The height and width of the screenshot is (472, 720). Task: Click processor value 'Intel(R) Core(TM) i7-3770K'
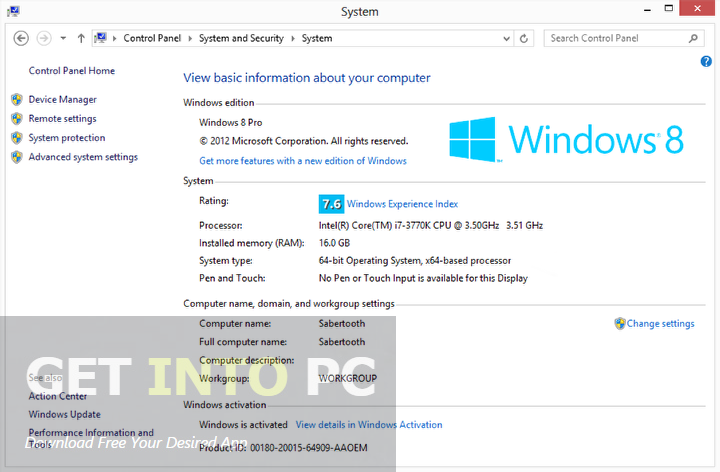431,225
